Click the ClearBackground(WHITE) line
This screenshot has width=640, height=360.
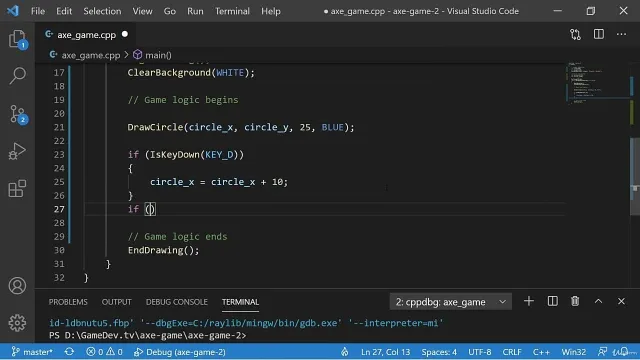point(191,73)
